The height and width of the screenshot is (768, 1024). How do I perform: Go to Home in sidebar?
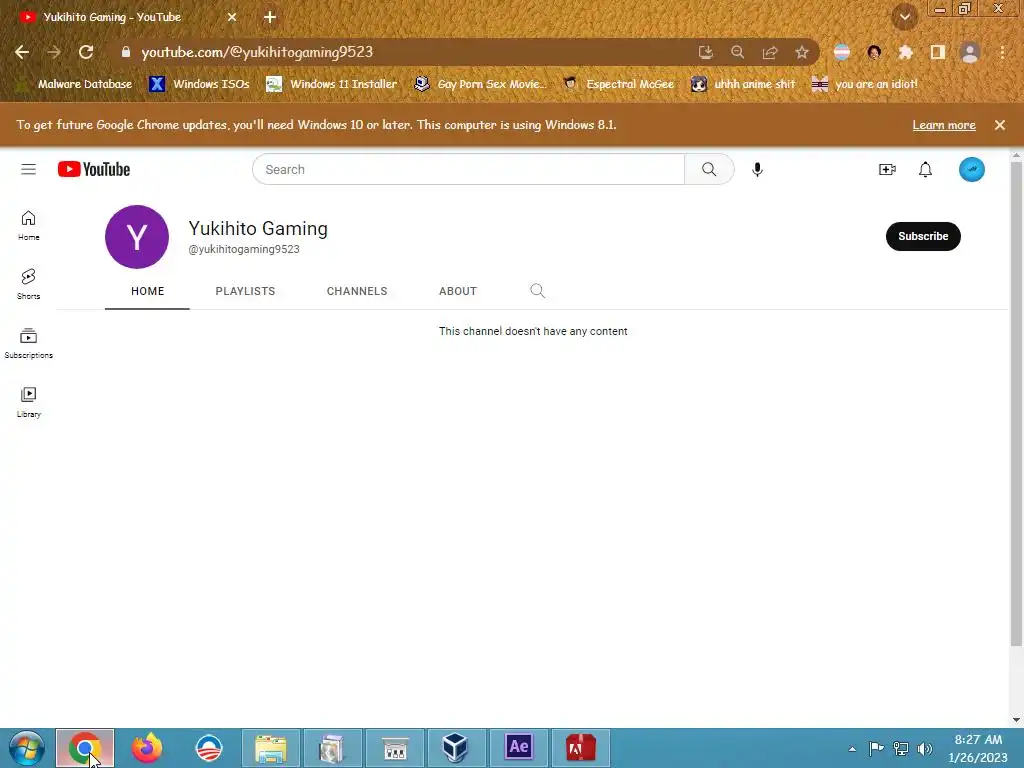click(28, 225)
